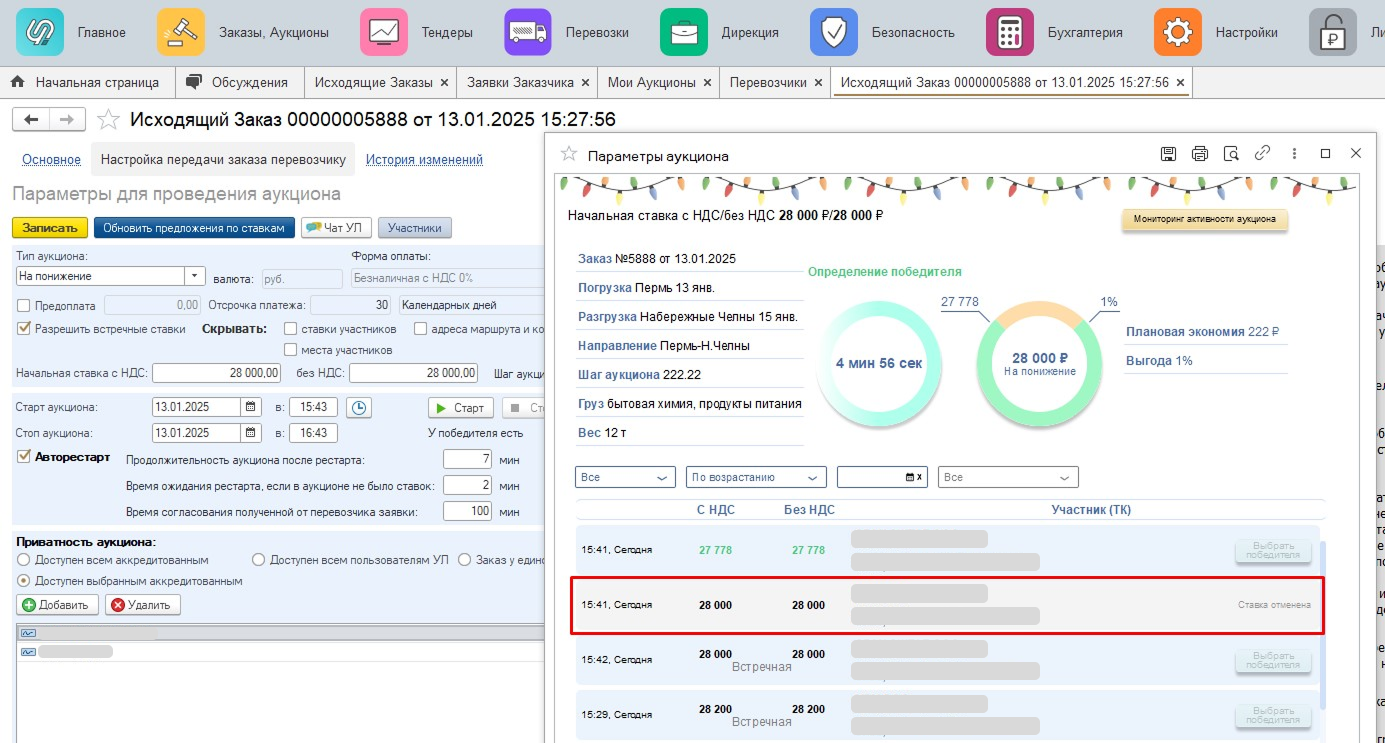Copy link to Параметры аукциона dialog
This screenshot has height=743, width=1385.
tap(1263, 154)
